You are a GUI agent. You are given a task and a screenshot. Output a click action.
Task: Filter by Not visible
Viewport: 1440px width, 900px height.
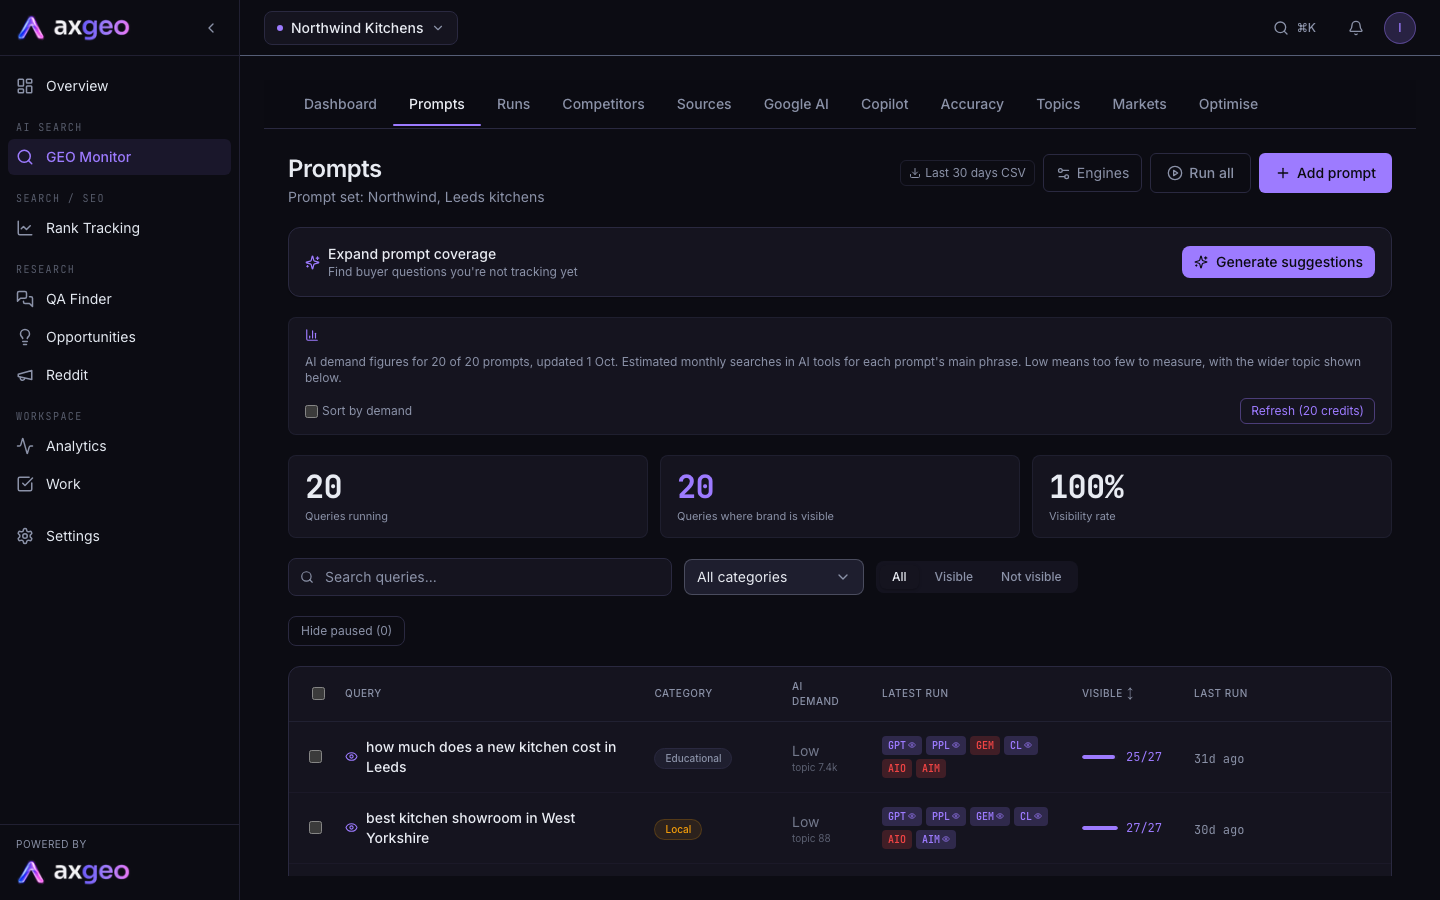pos(1031,577)
